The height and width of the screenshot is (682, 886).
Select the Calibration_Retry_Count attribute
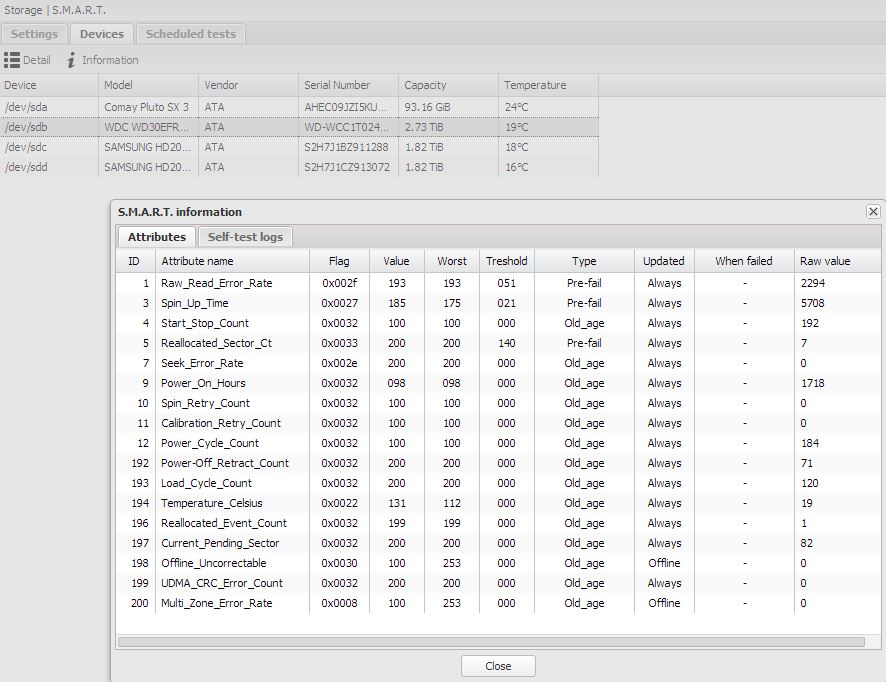[498, 423]
